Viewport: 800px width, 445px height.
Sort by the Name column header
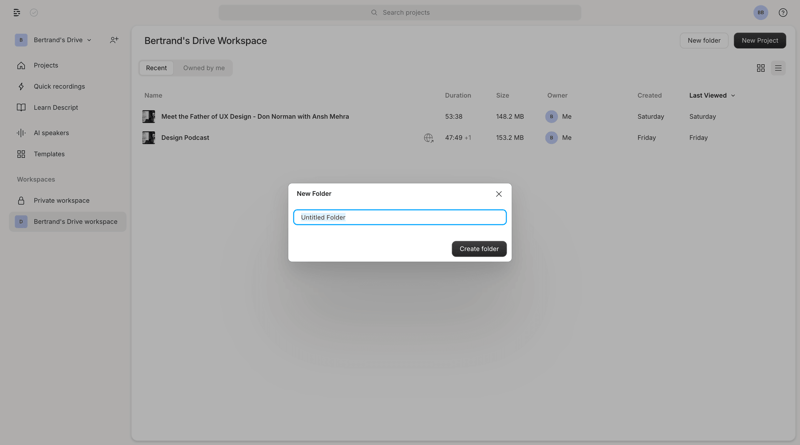coord(153,95)
